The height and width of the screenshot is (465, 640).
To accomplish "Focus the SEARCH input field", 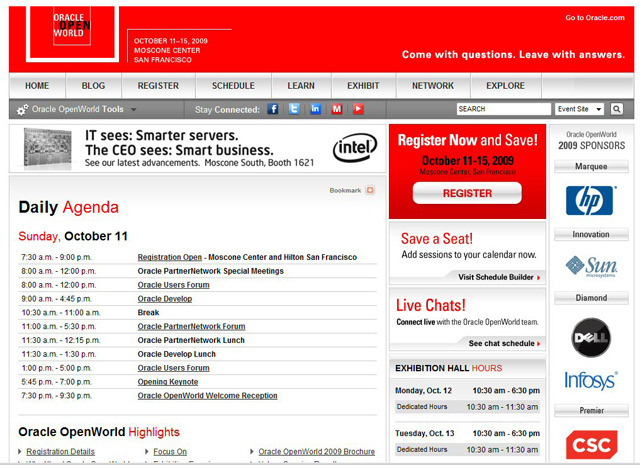I will (x=504, y=109).
